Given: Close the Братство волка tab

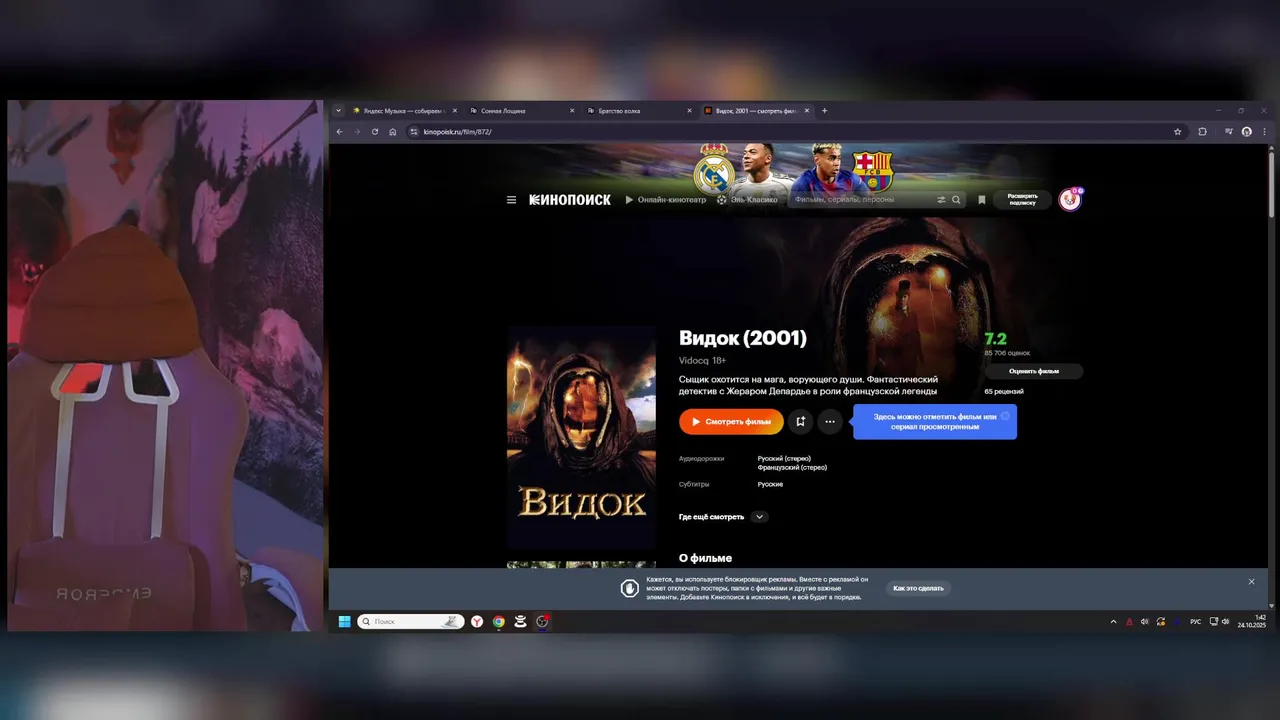Looking at the screenshot, I should coord(689,111).
